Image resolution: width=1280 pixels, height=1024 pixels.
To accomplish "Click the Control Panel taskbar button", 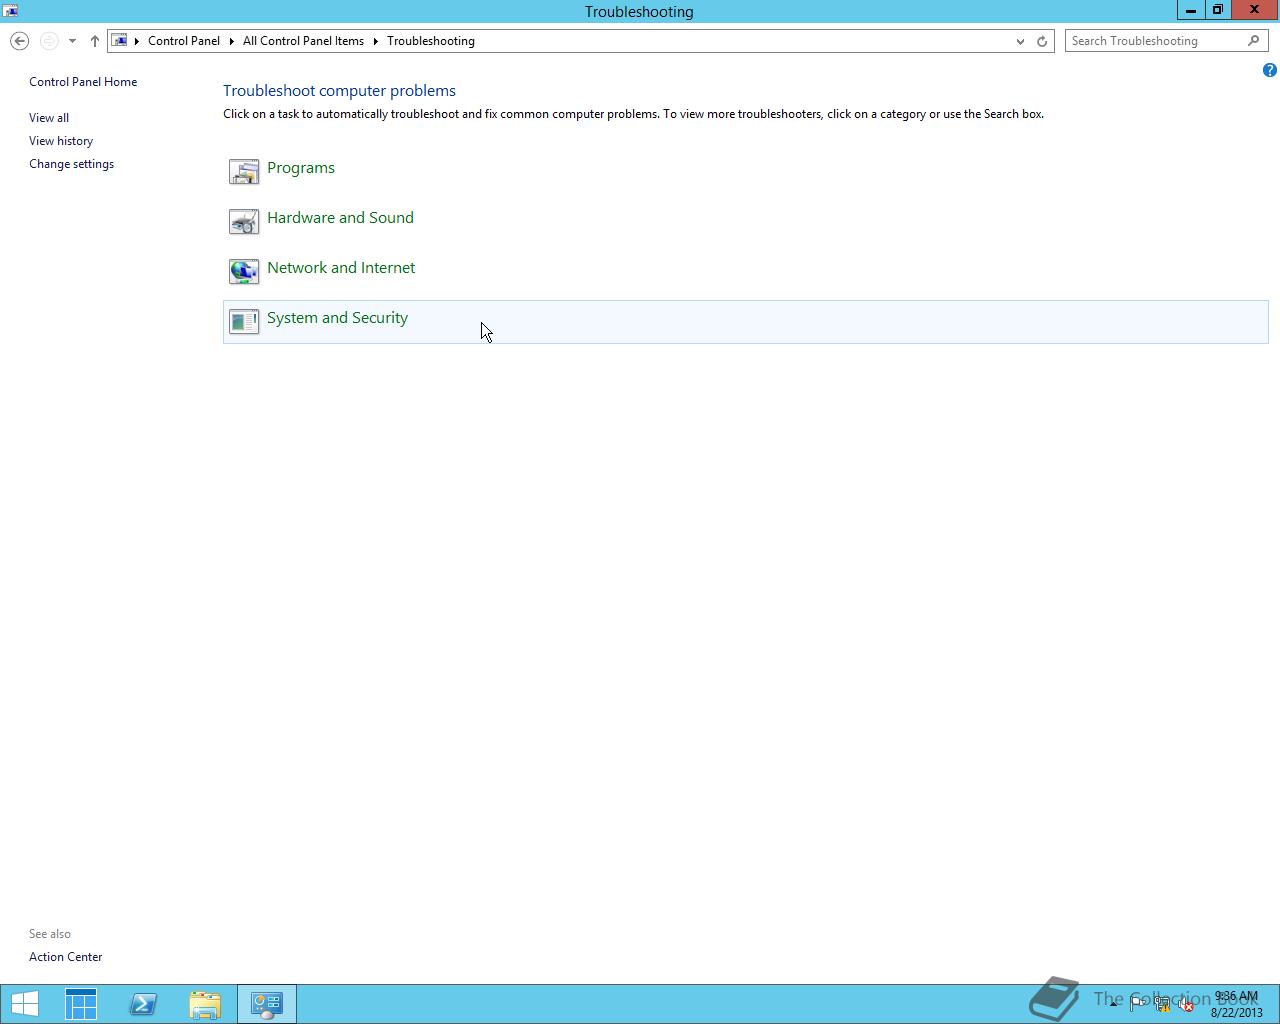I will 267,1004.
